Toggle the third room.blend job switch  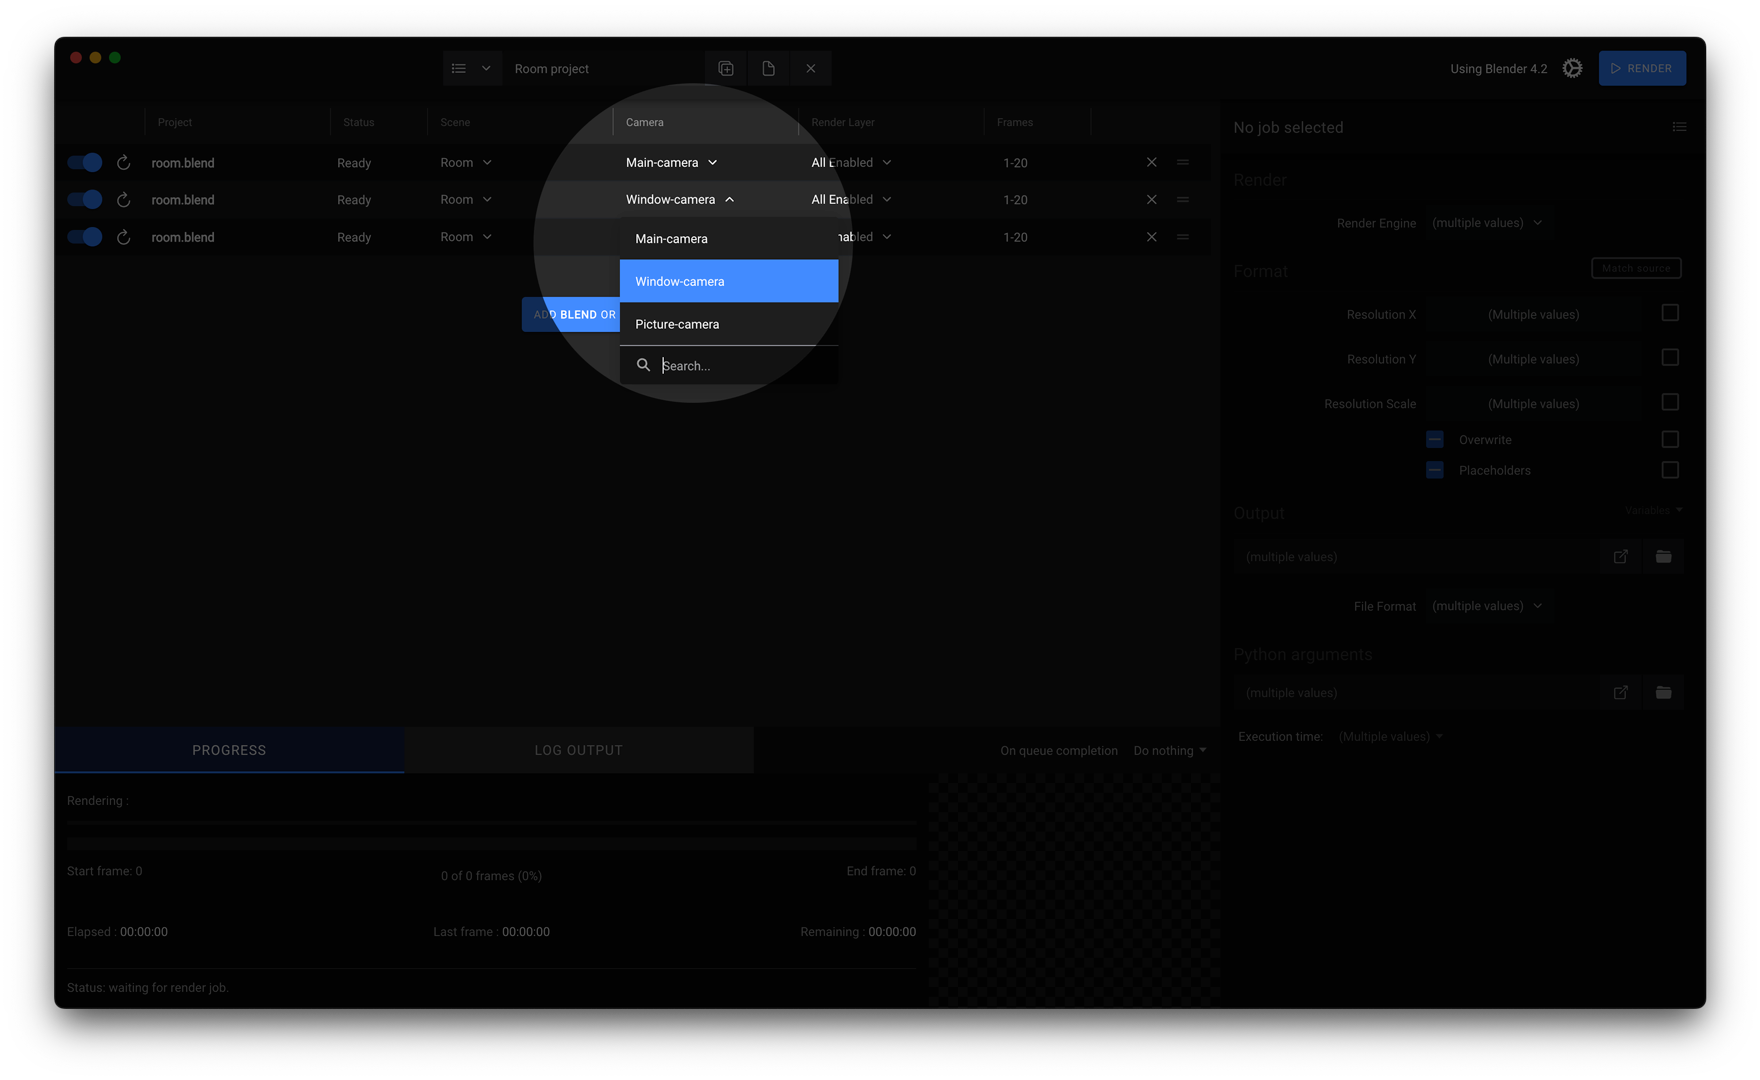point(85,237)
